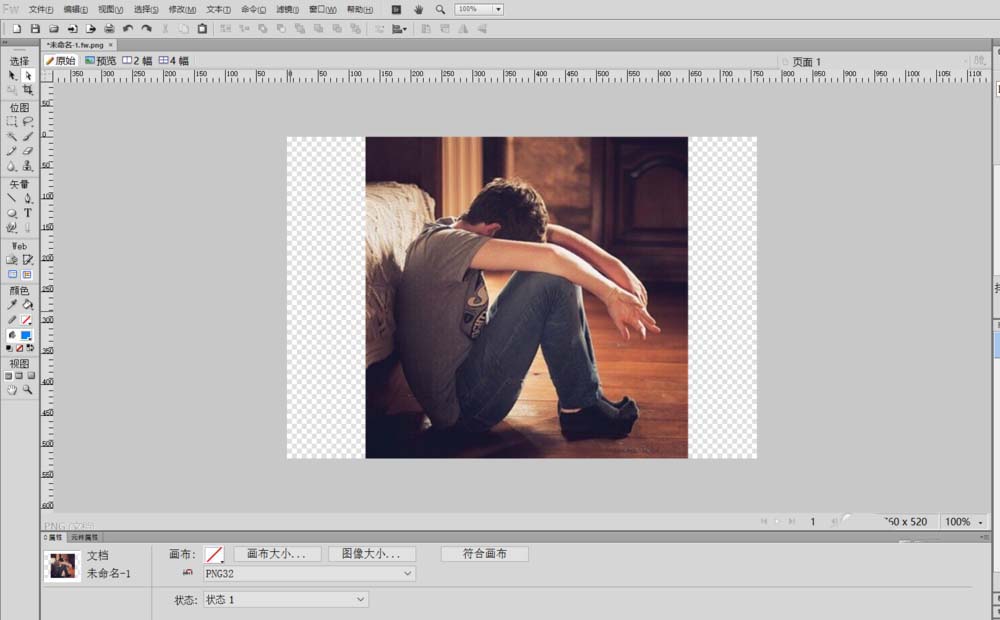Select the Text tool
The height and width of the screenshot is (620, 1000).
pyautogui.click(x=27, y=213)
